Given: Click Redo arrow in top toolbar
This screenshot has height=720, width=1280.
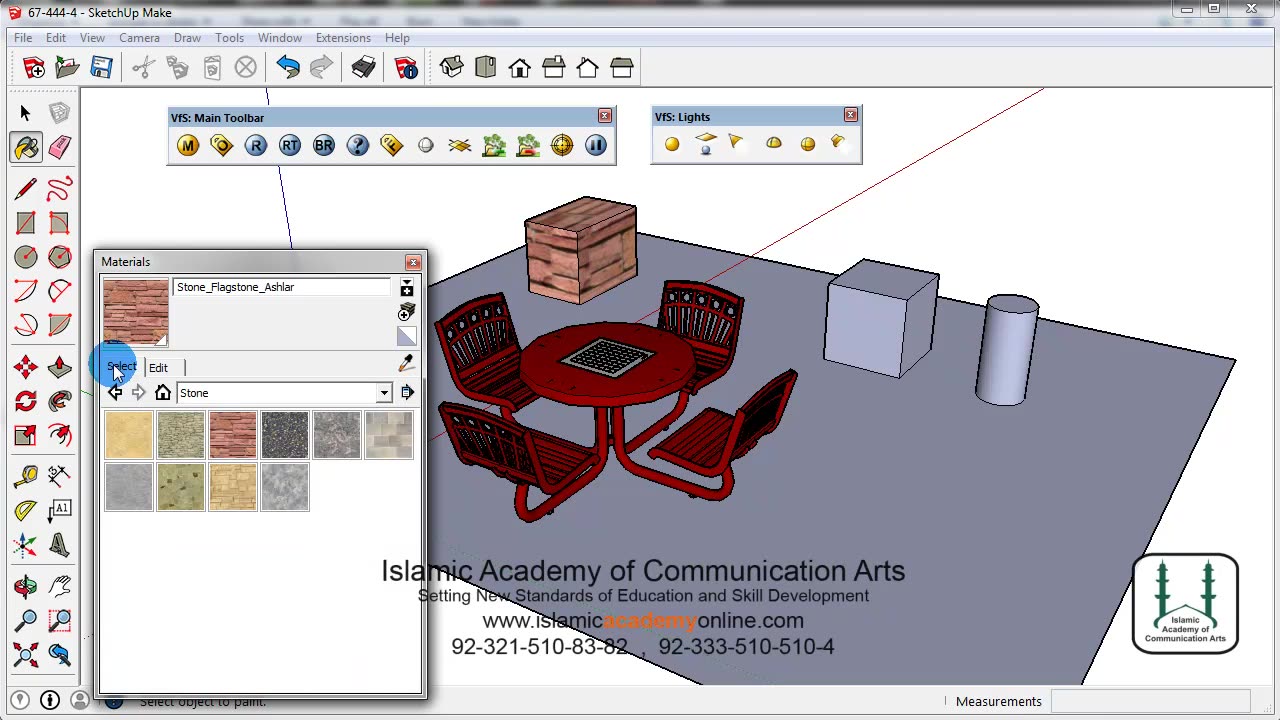Looking at the screenshot, I should tap(322, 67).
